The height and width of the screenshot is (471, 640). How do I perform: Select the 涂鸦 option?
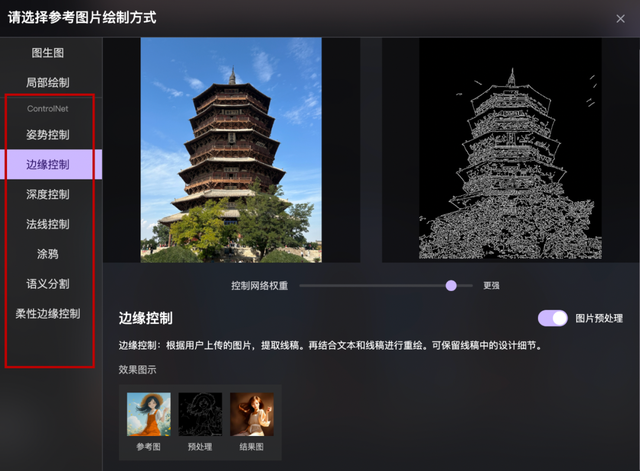point(48,254)
